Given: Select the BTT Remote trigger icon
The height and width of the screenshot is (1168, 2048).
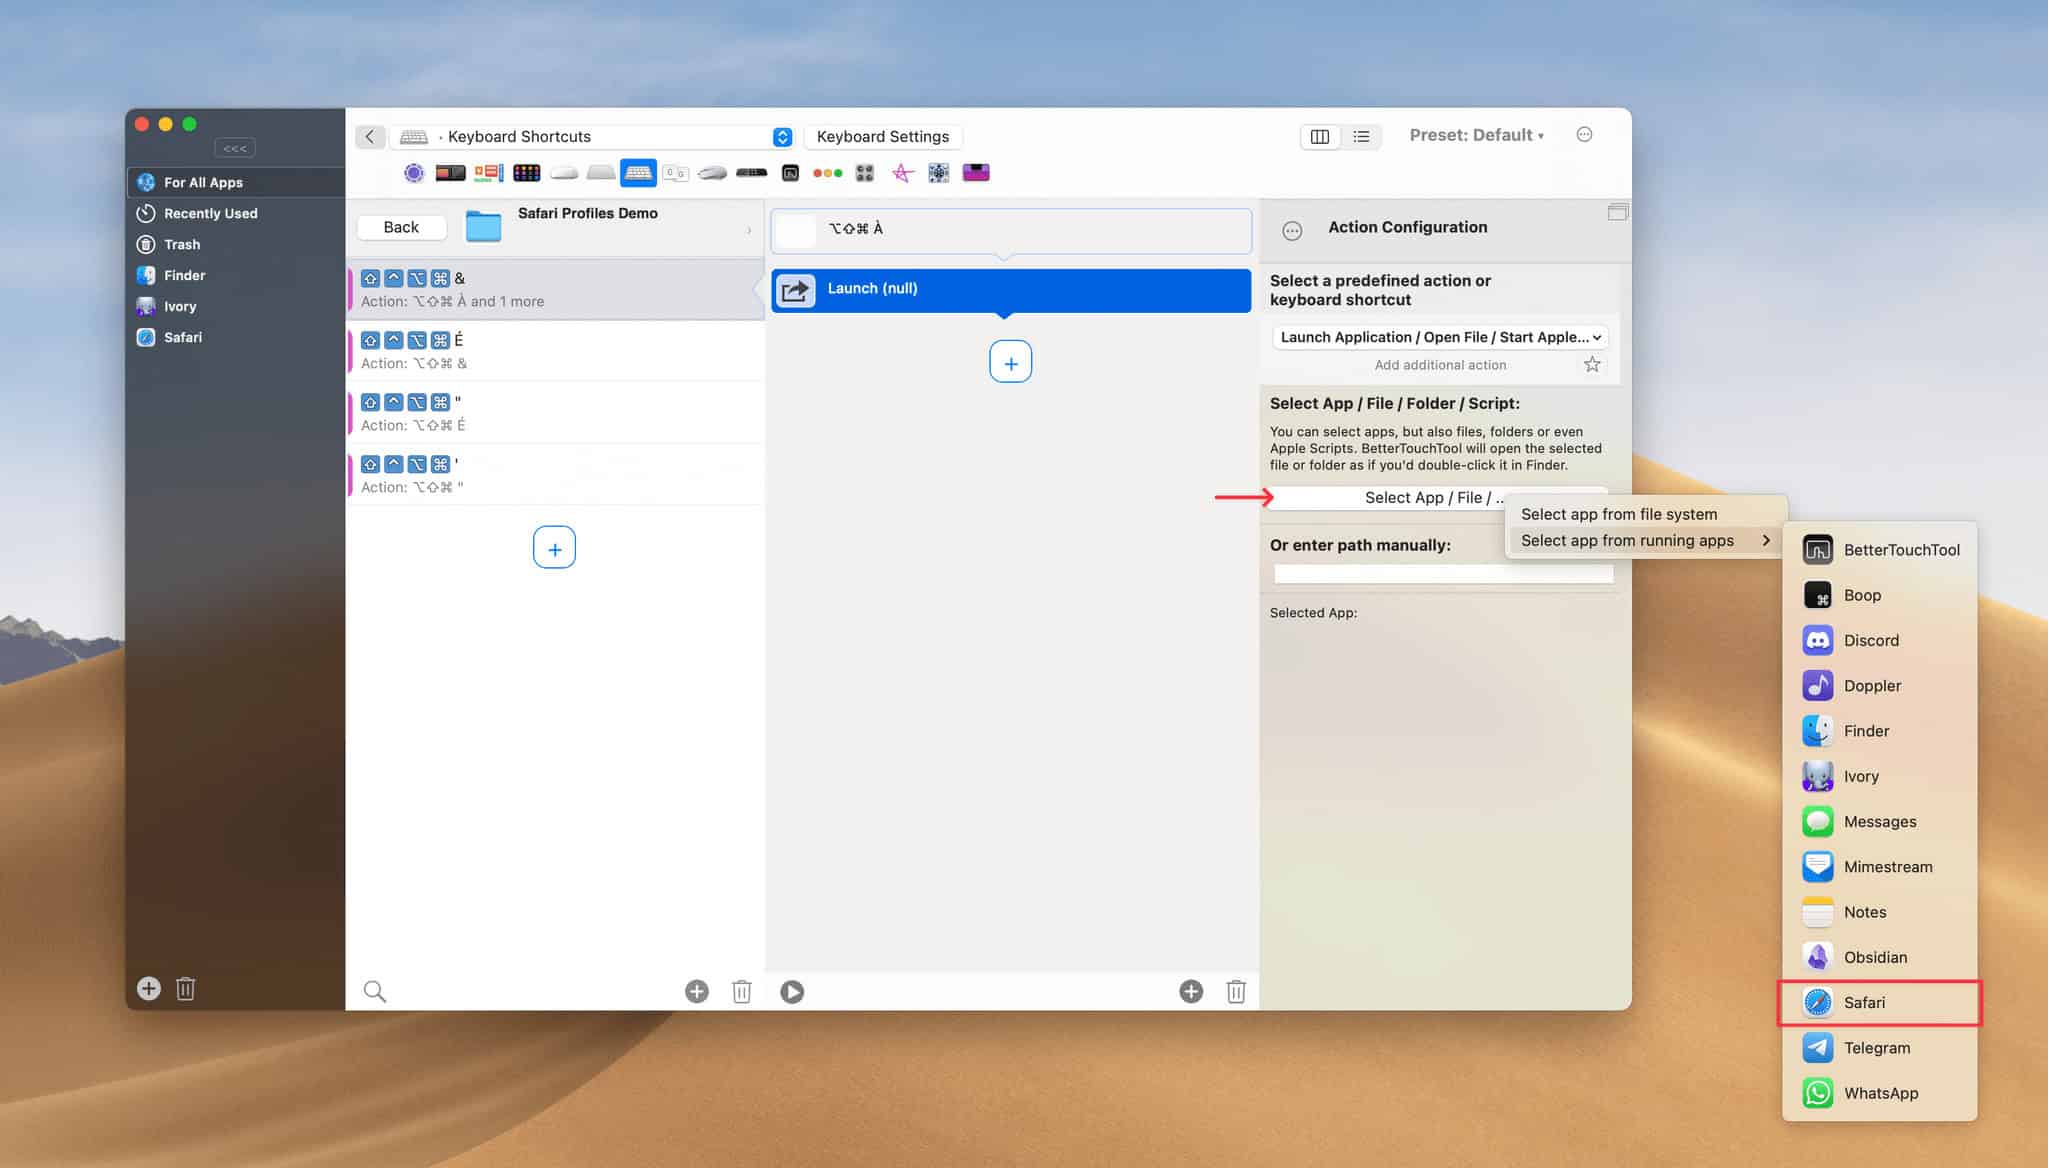Looking at the screenshot, I should click(x=790, y=173).
